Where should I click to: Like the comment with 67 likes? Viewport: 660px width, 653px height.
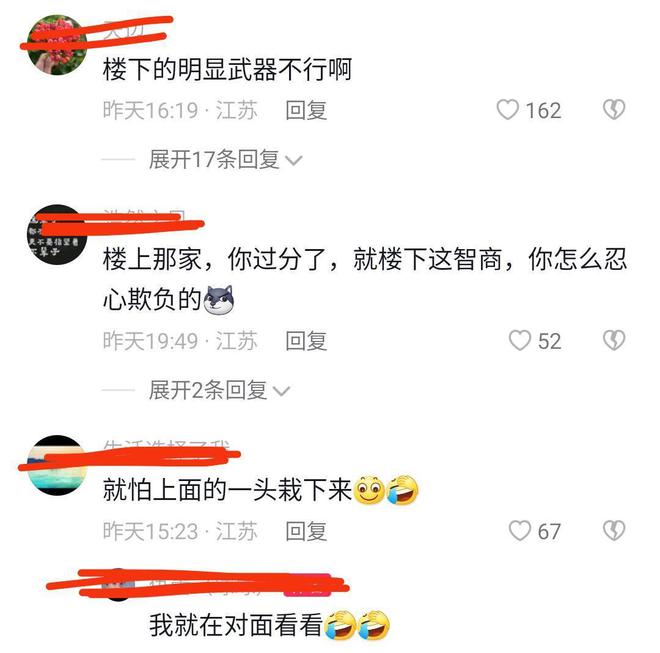click(x=519, y=530)
